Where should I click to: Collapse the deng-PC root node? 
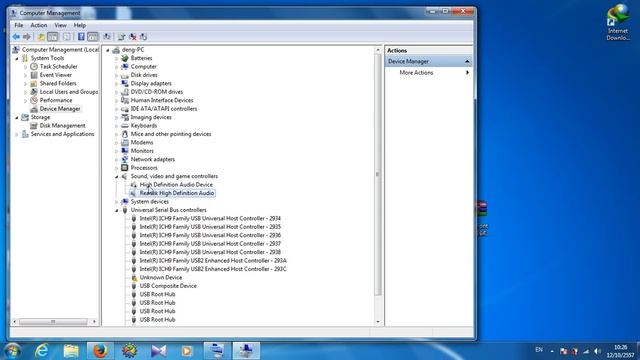pyautogui.click(x=107, y=50)
